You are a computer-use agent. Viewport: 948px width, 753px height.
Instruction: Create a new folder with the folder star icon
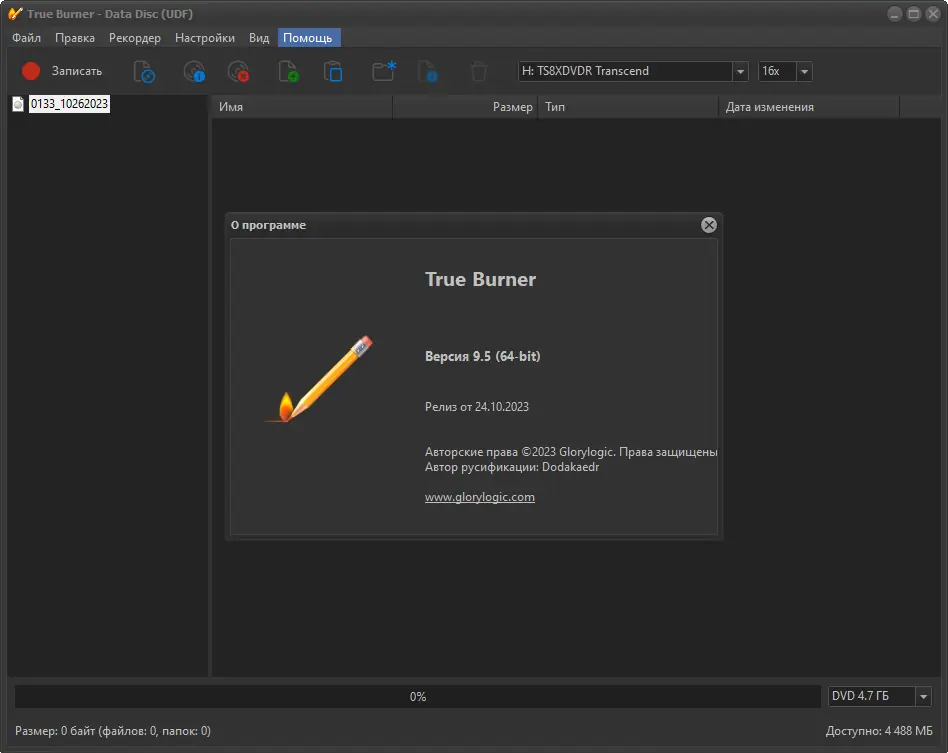pos(383,71)
